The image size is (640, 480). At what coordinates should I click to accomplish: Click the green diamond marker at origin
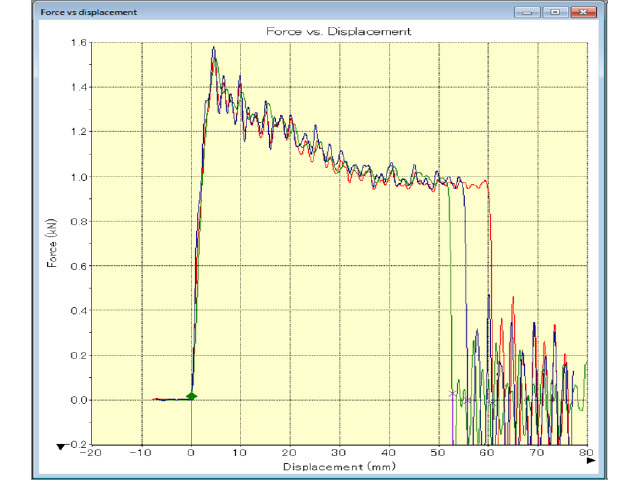click(192, 396)
